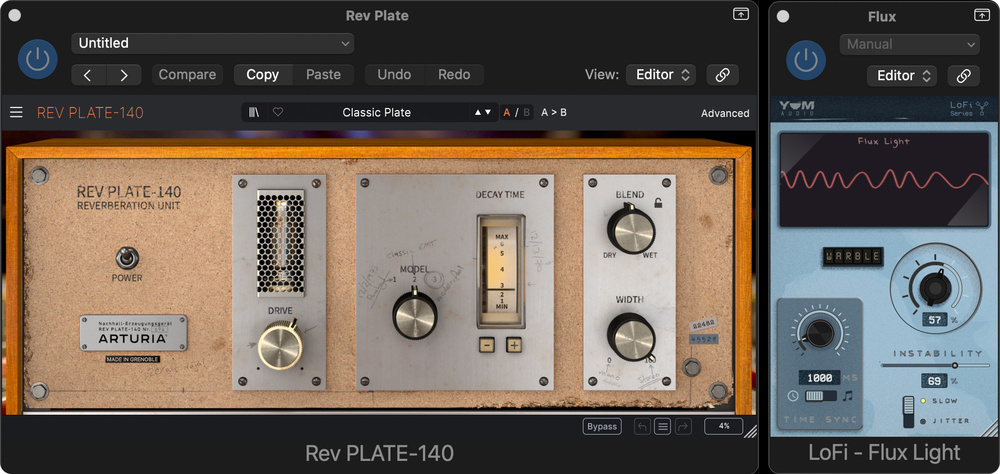Click the decay time minus button
This screenshot has height=474, width=1000.
click(486, 345)
